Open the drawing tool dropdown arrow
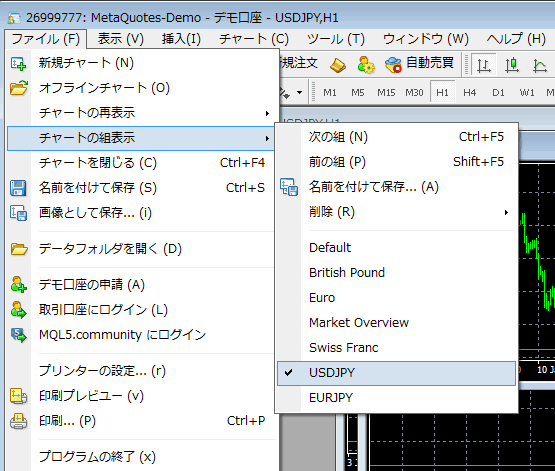This screenshot has height=471, width=555. [x=299, y=93]
